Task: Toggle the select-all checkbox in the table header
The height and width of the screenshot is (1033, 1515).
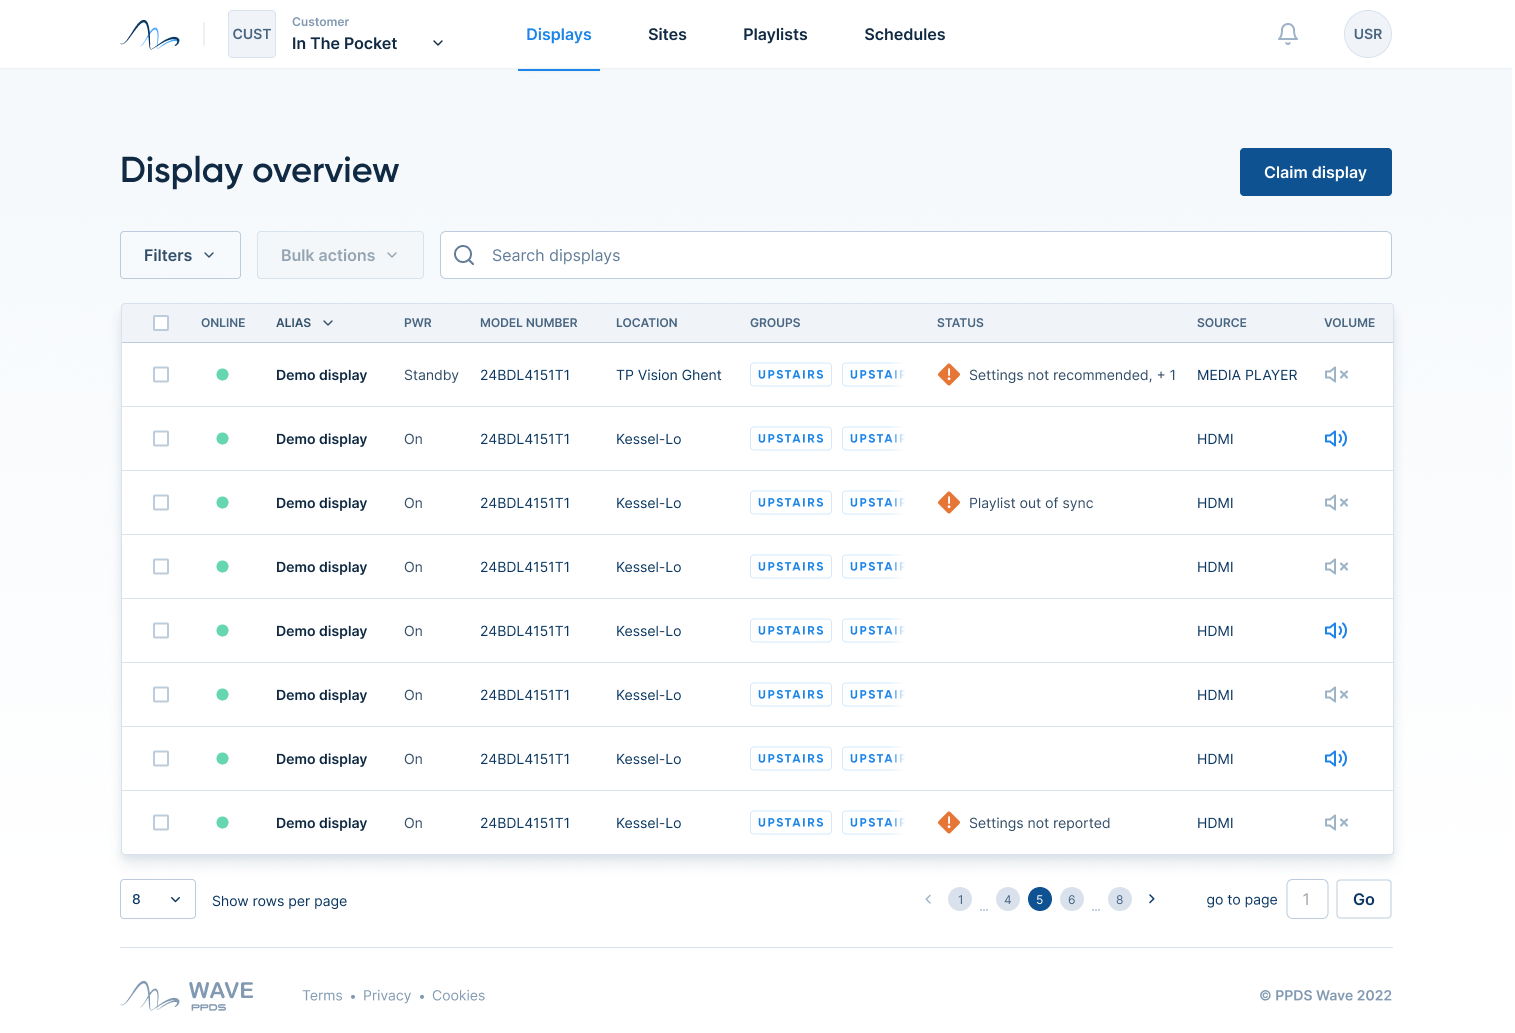Action: click(x=161, y=322)
